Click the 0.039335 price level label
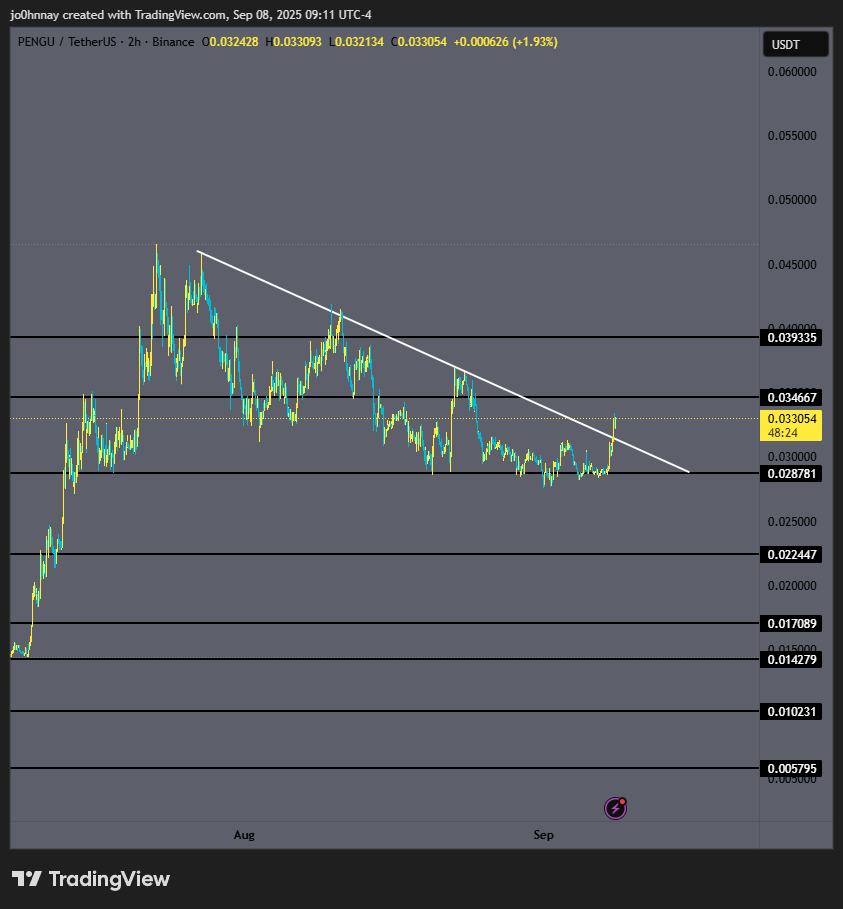843x909 pixels. [x=791, y=337]
